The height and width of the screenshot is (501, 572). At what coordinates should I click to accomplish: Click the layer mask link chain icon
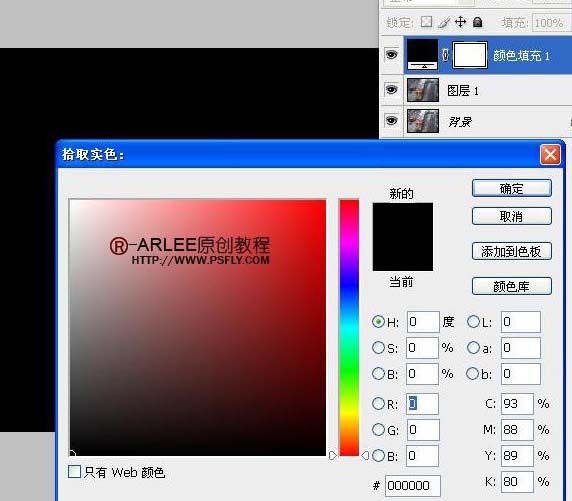pos(445,55)
